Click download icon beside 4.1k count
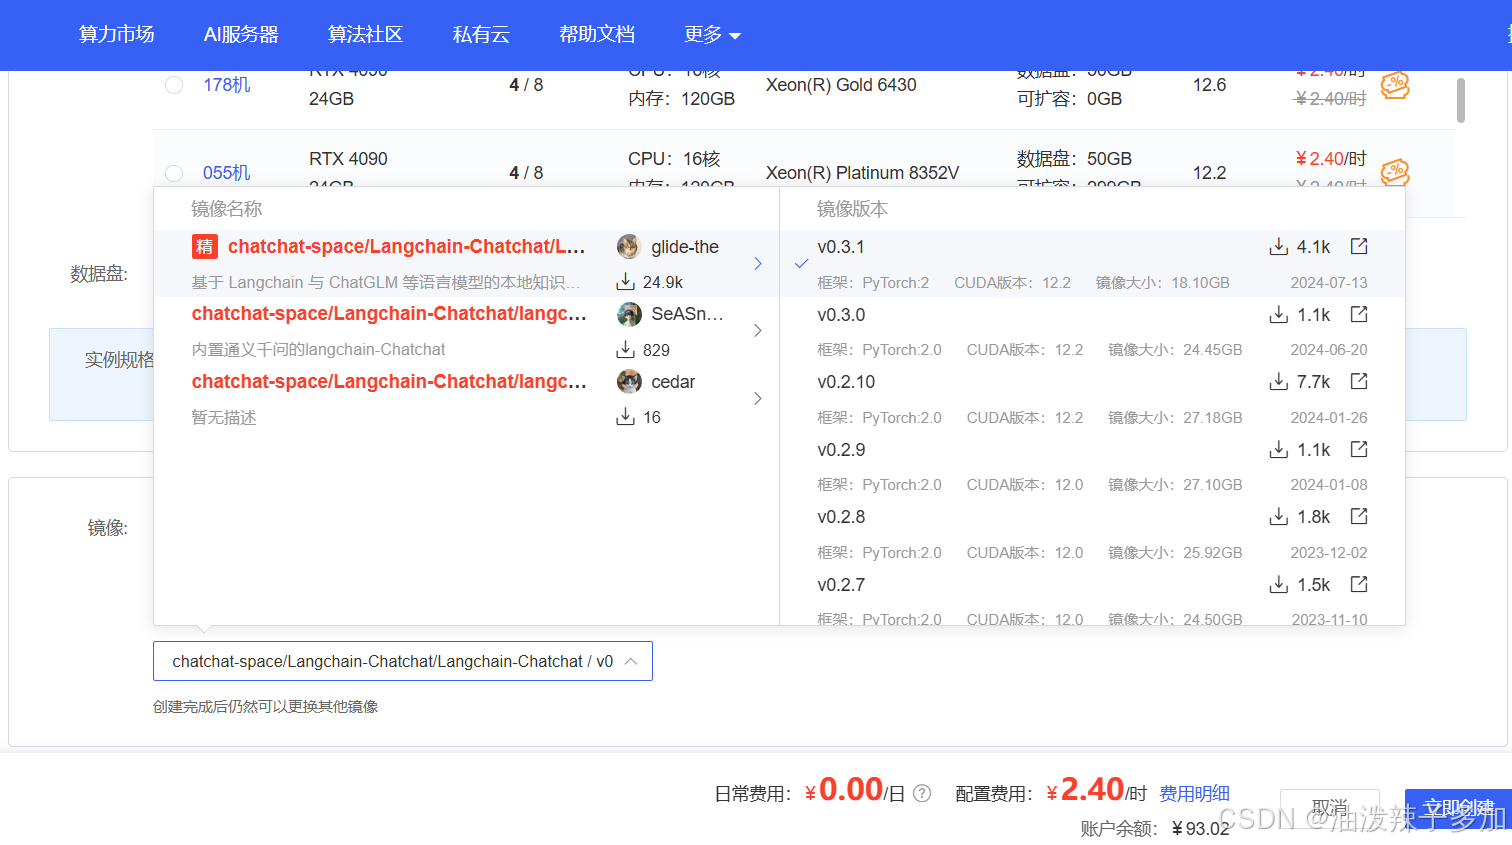The image size is (1512, 845). click(1278, 247)
